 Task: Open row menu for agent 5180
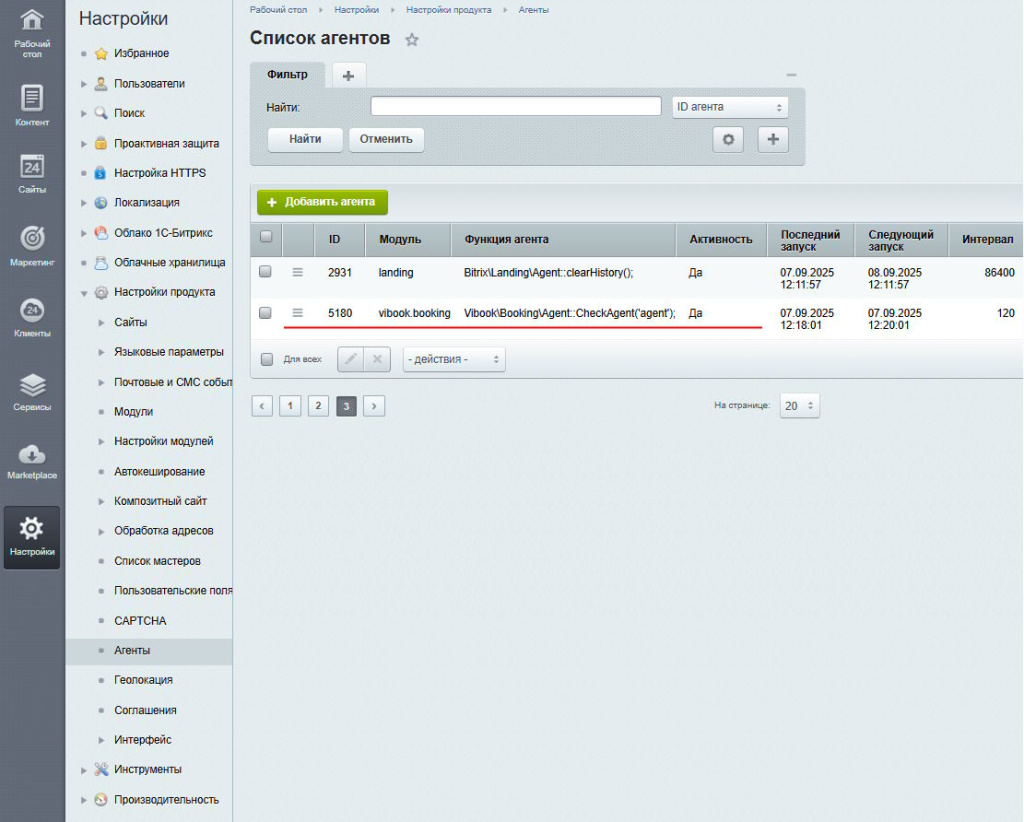tap(297, 313)
